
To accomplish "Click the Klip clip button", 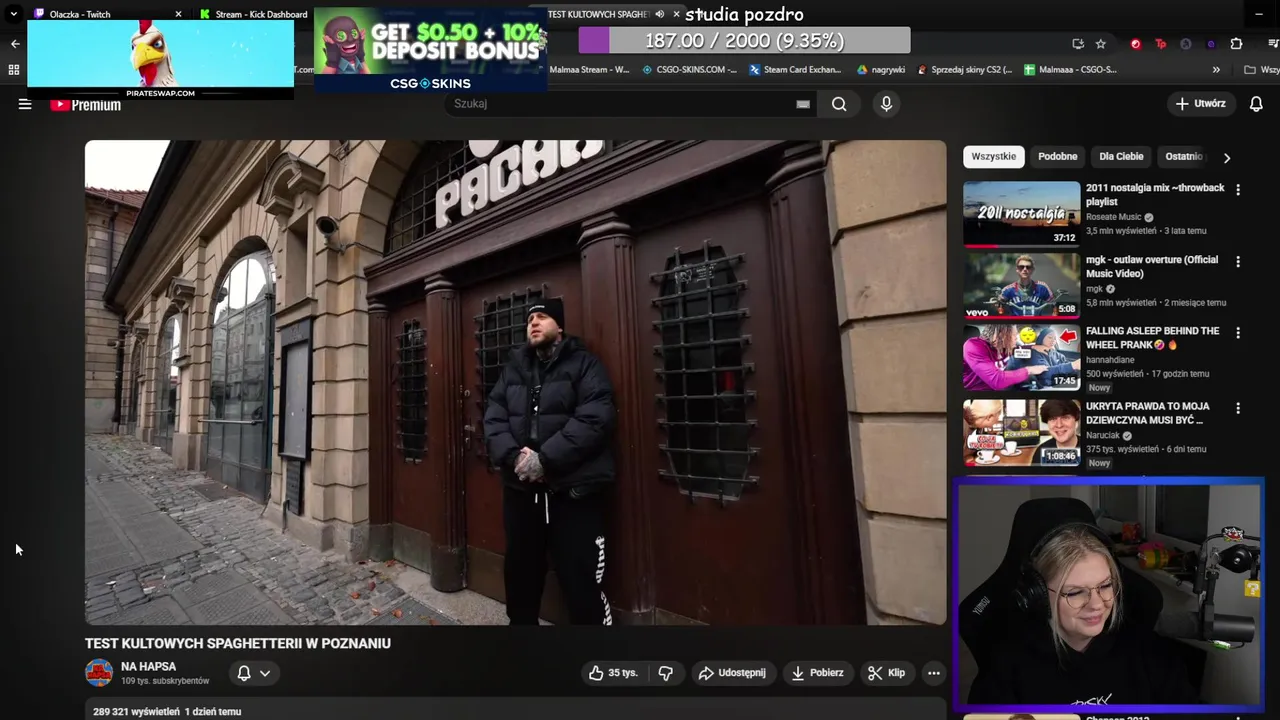I will pos(886,673).
